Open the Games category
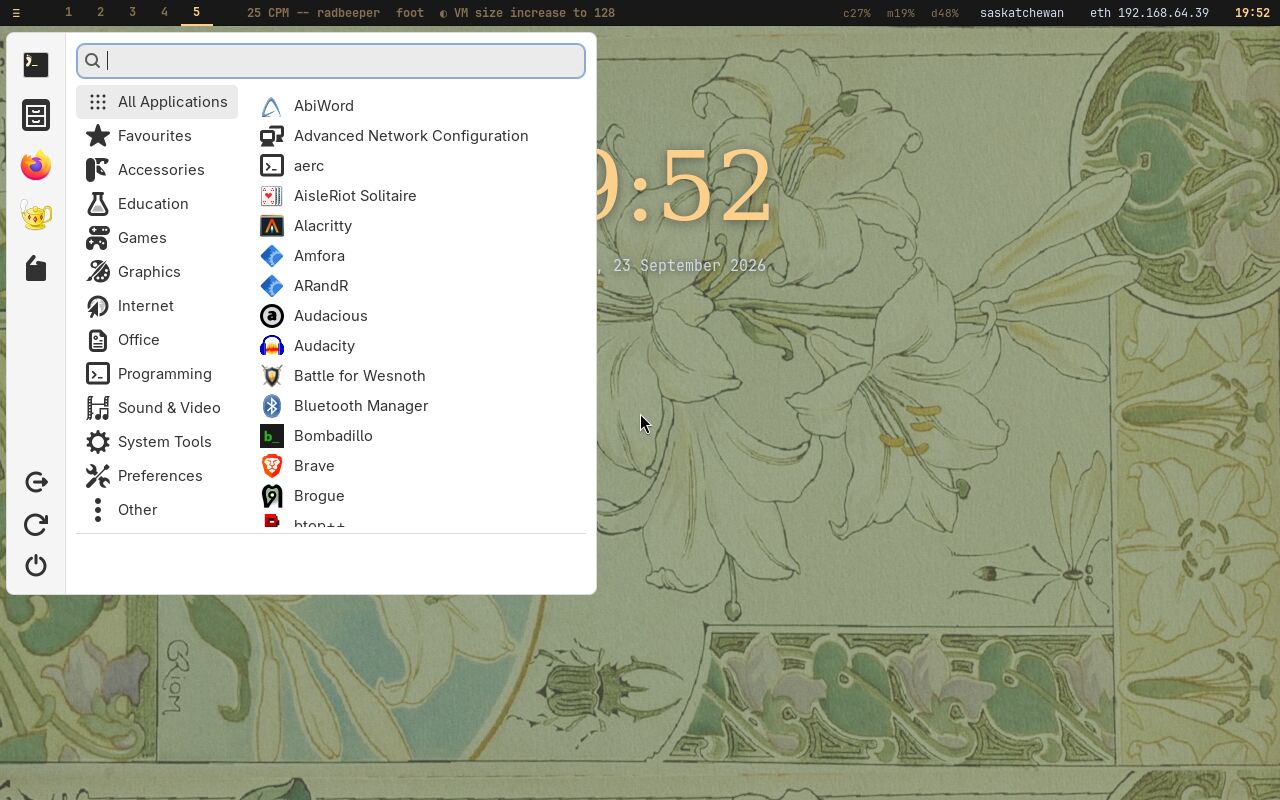1280x800 pixels. coord(157,238)
